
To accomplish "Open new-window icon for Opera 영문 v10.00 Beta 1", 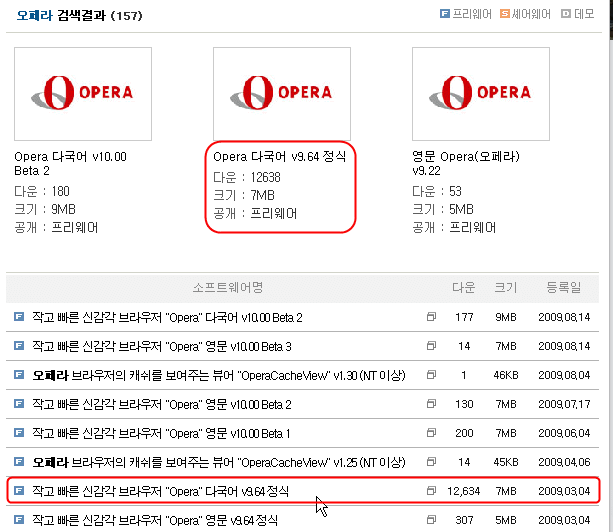I will pos(431,433).
